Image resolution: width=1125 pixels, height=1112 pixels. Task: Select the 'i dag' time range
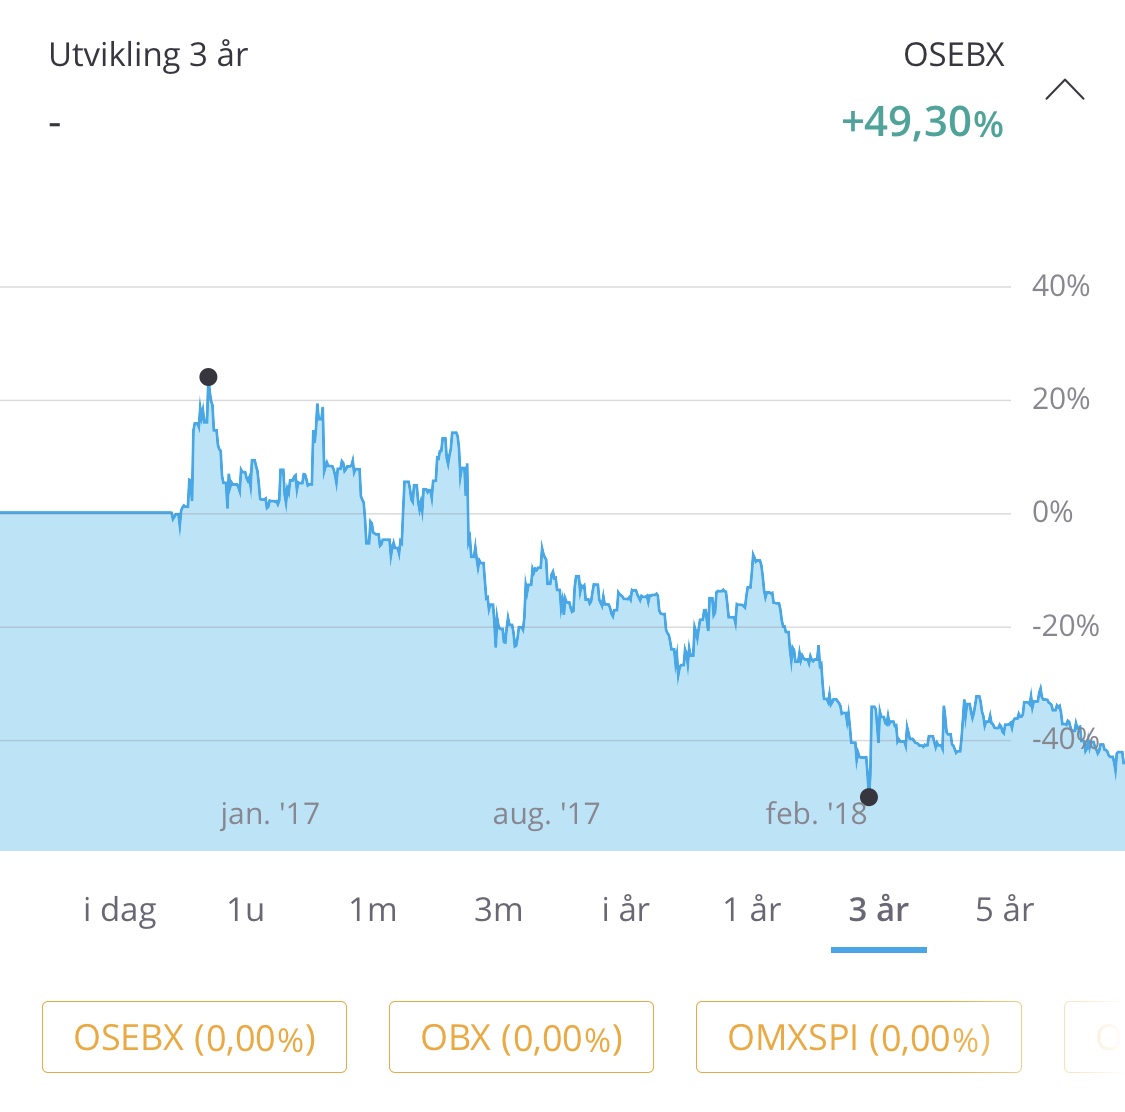click(x=120, y=910)
